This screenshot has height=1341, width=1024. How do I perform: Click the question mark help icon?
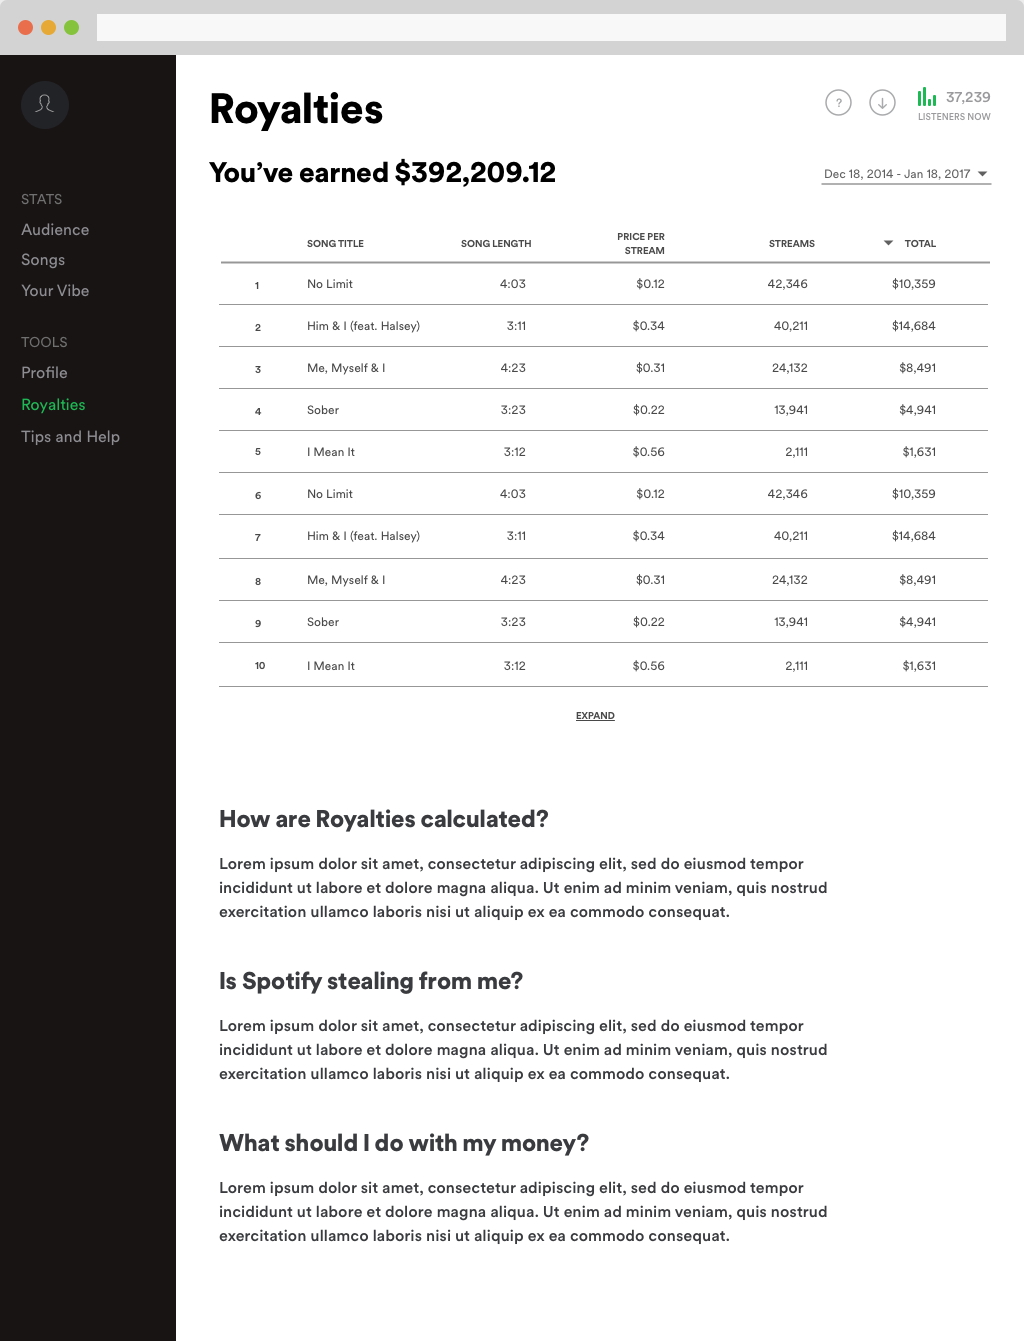[x=838, y=102]
